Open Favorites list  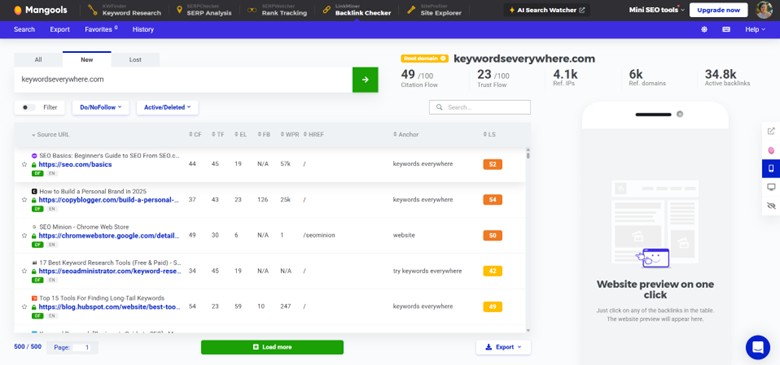click(101, 29)
